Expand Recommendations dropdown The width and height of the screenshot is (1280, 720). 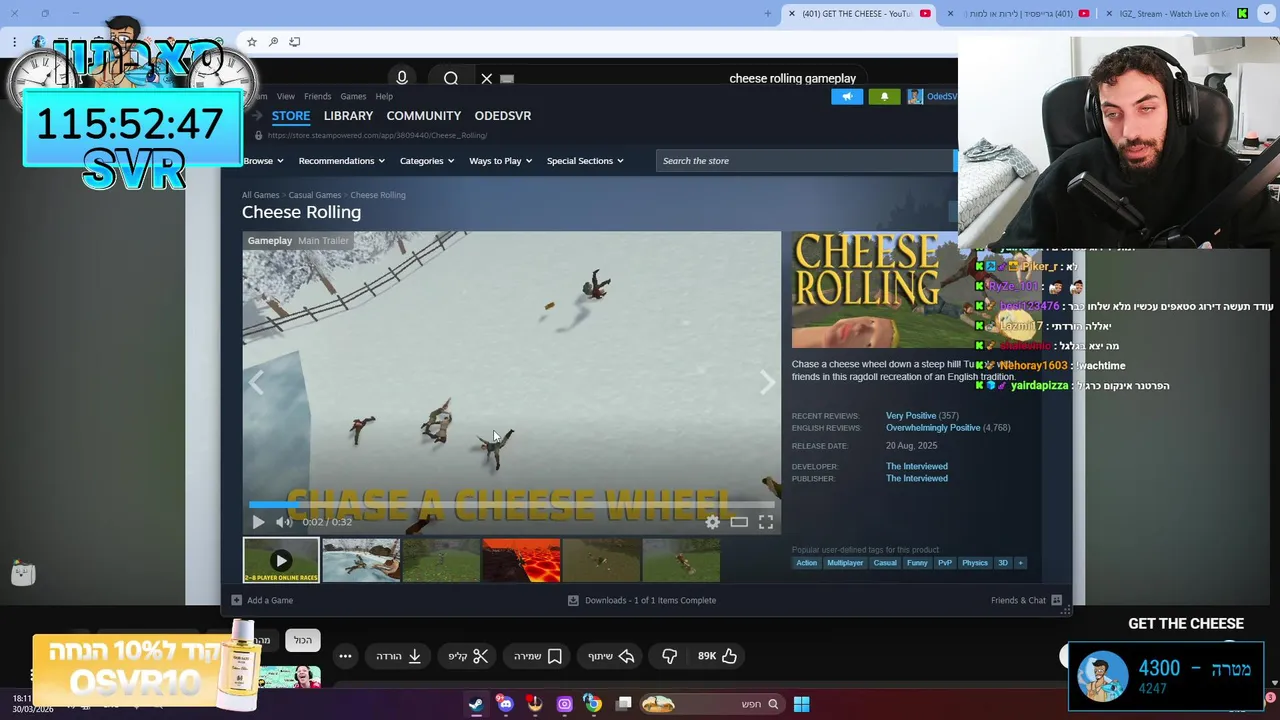tap(342, 161)
